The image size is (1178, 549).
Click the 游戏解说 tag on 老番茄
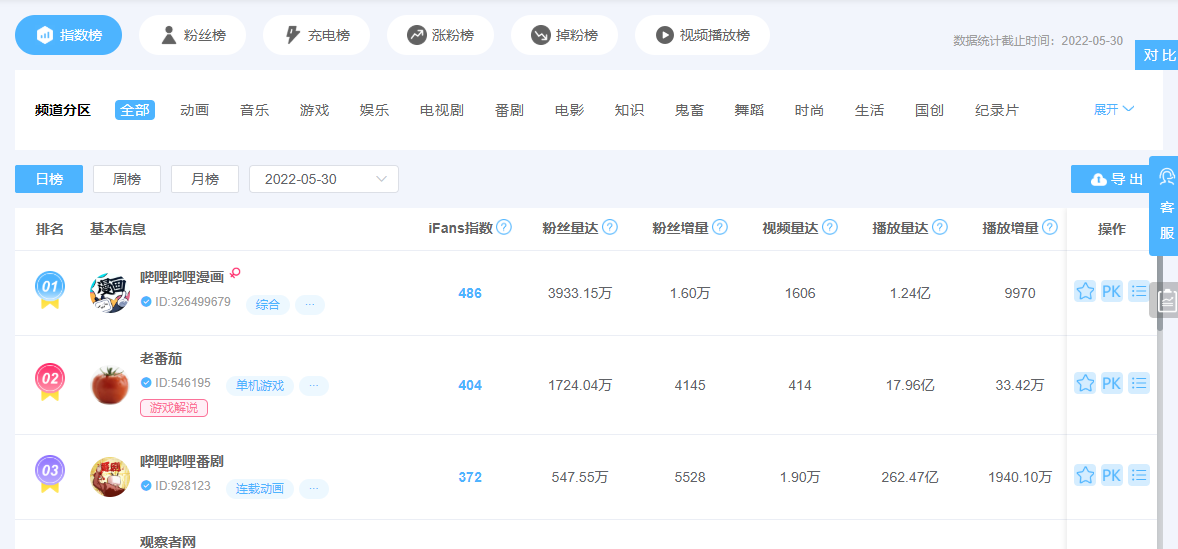[x=174, y=409]
